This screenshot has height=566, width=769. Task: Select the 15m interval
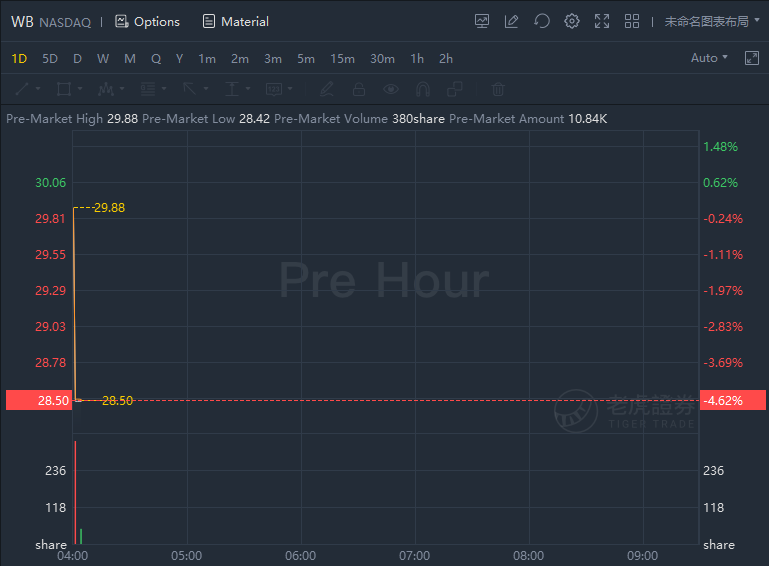click(342, 59)
